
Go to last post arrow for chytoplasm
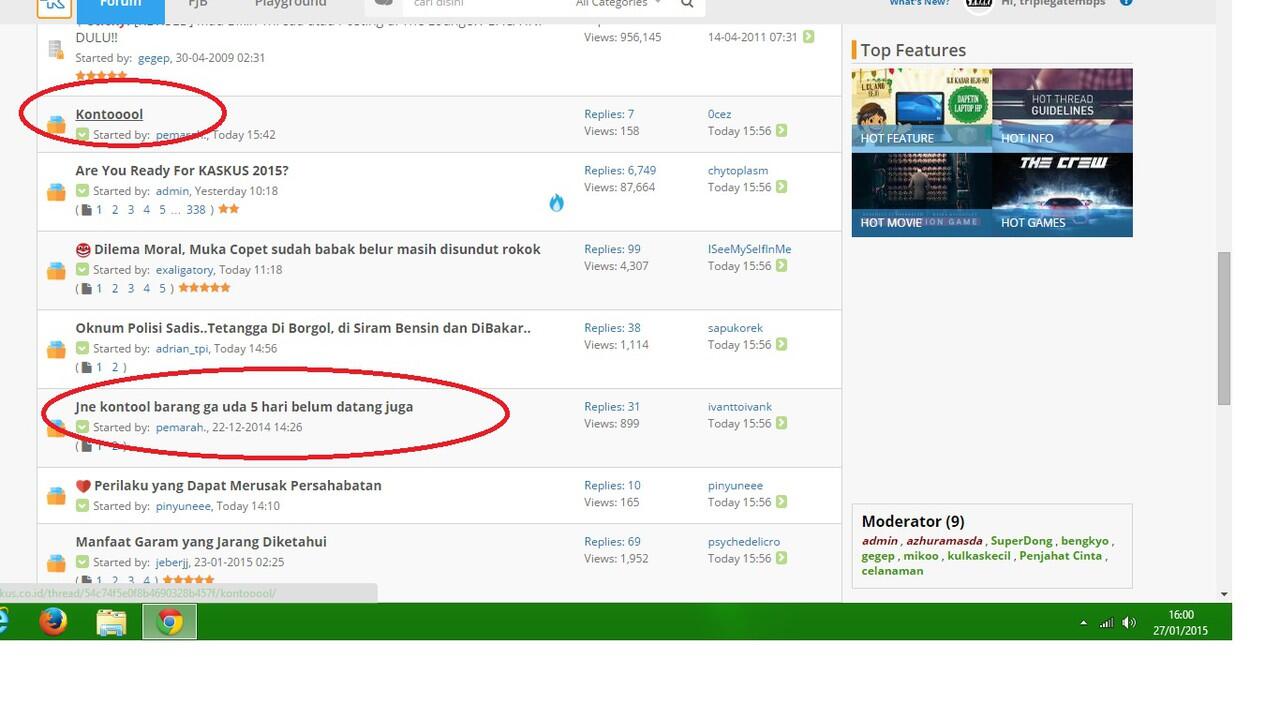click(x=781, y=187)
